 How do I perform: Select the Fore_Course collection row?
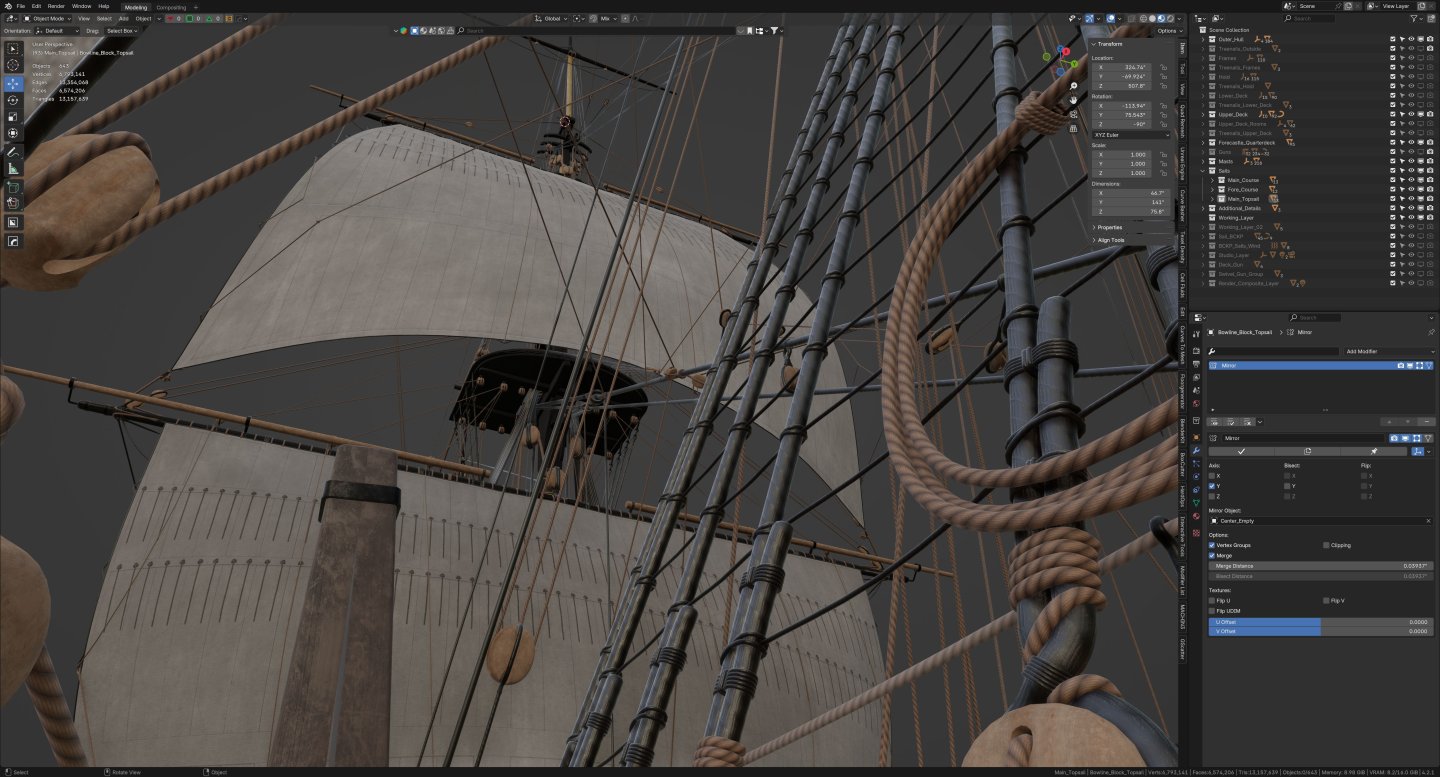(x=1243, y=189)
